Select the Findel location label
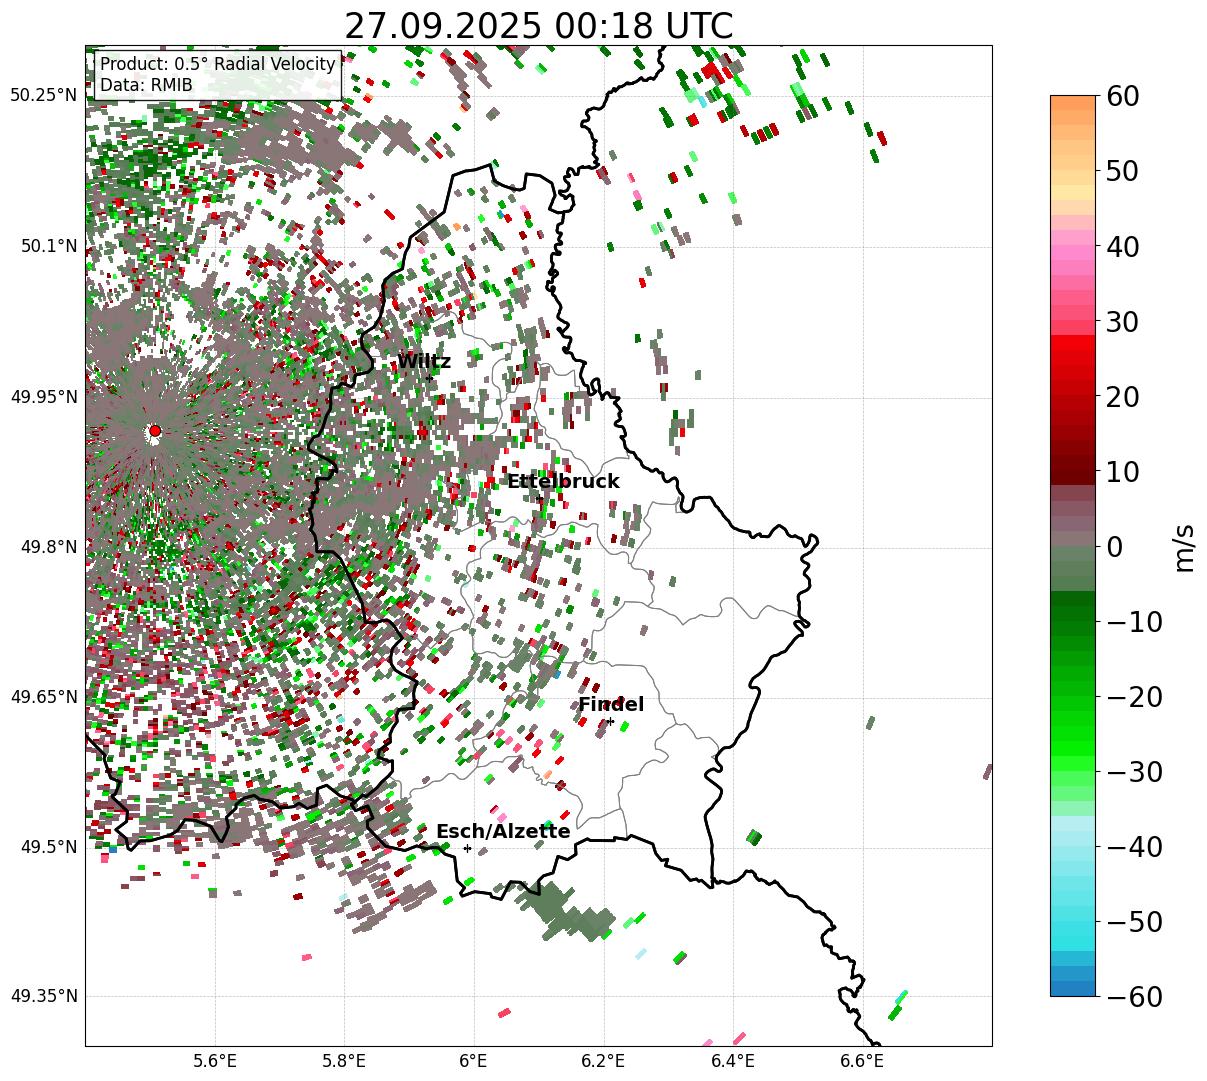1207x1081 pixels. 611,705
